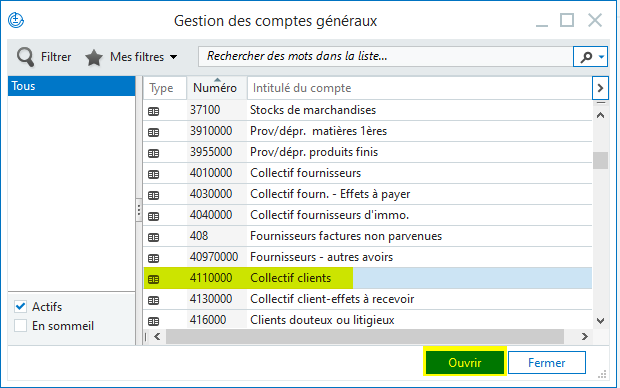Expand the search options dropdown arrow
The image size is (620, 388).
point(601,57)
